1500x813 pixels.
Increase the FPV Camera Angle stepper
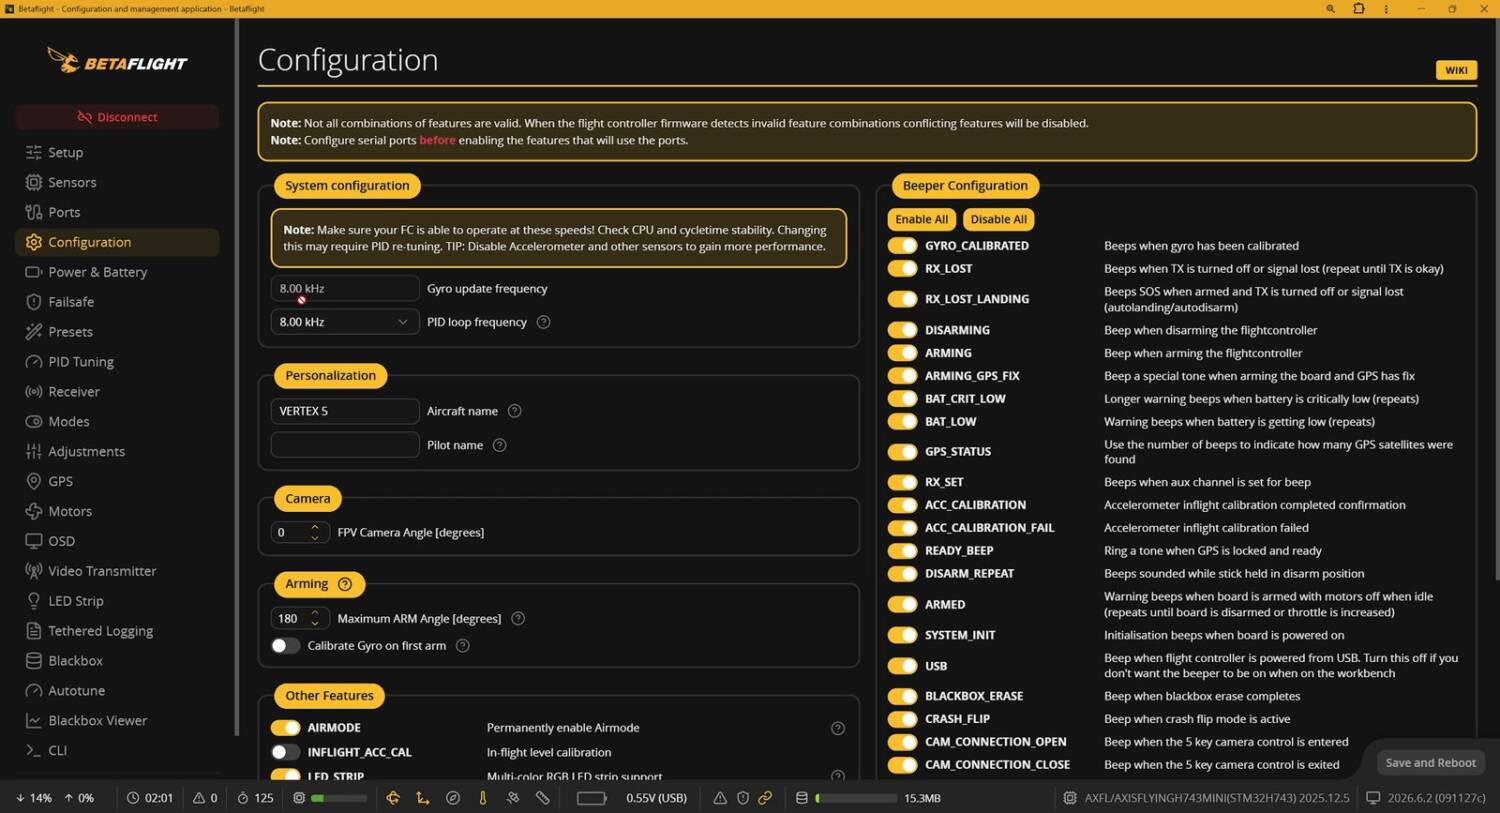pos(315,527)
